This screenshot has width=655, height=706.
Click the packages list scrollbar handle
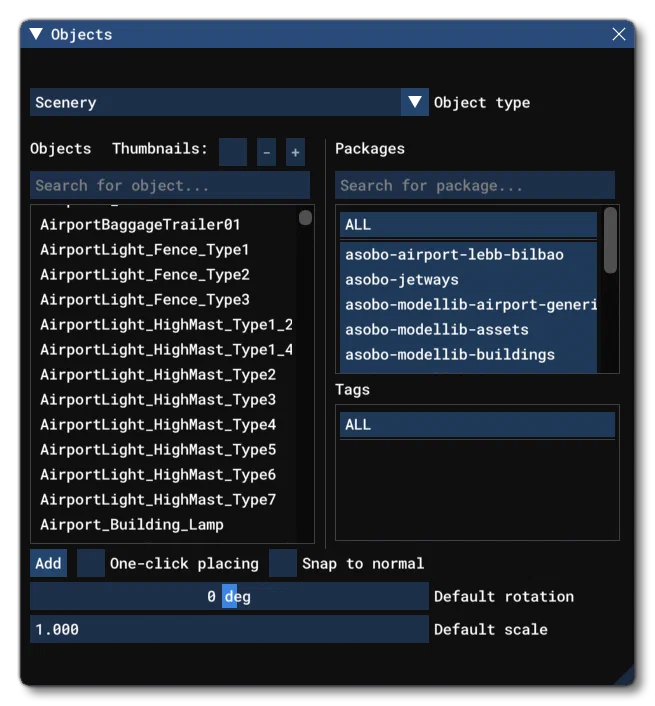[x=610, y=240]
